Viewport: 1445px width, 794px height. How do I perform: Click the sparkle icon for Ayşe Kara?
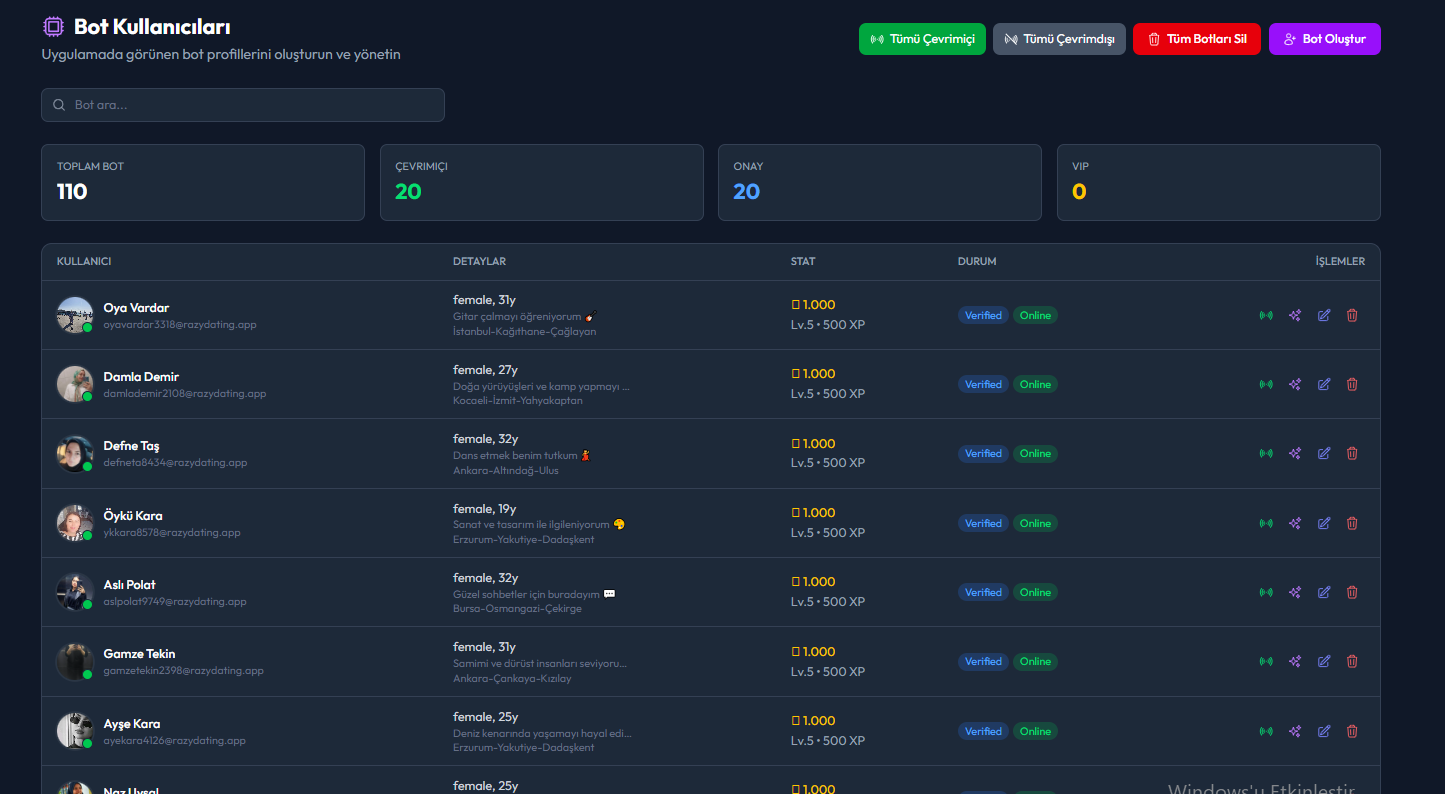click(x=1295, y=731)
